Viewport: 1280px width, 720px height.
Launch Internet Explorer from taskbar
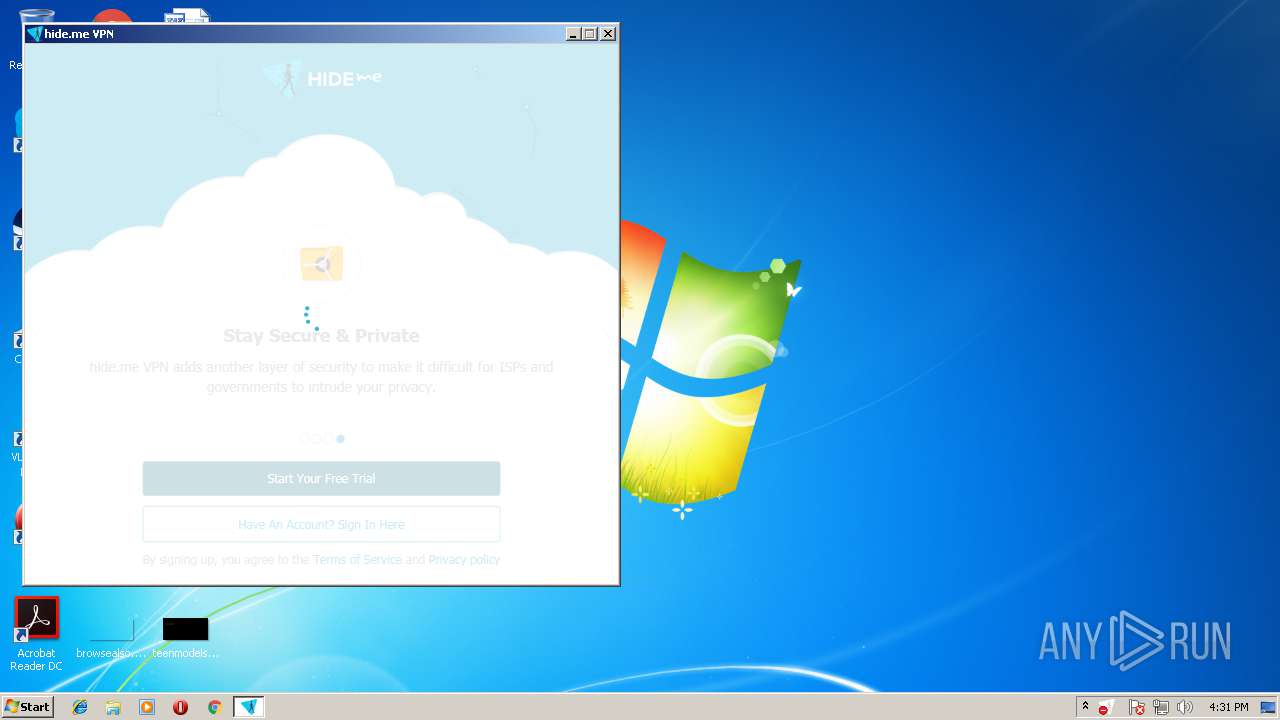[x=80, y=707]
